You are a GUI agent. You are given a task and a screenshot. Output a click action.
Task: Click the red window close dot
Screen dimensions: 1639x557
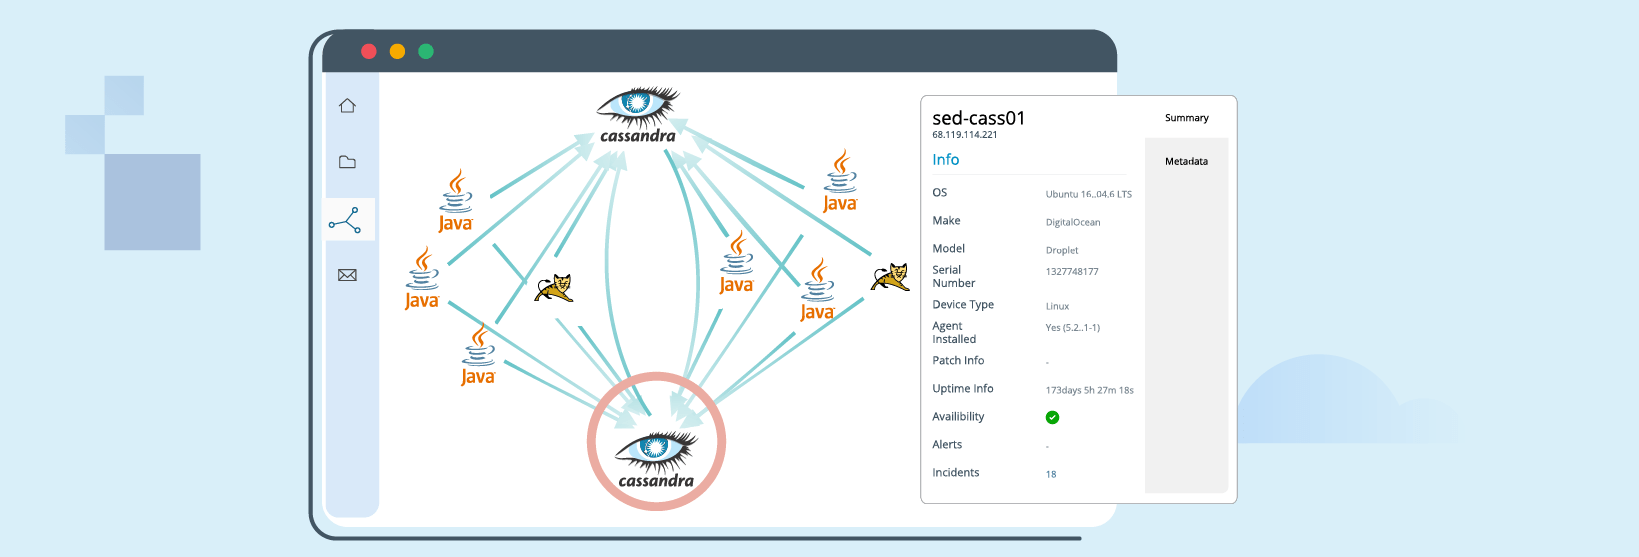click(x=369, y=51)
